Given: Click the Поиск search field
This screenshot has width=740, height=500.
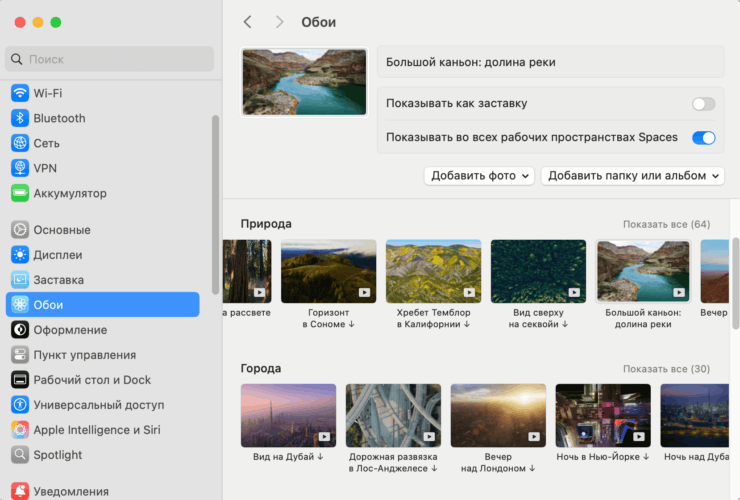Looking at the screenshot, I should [x=110, y=59].
